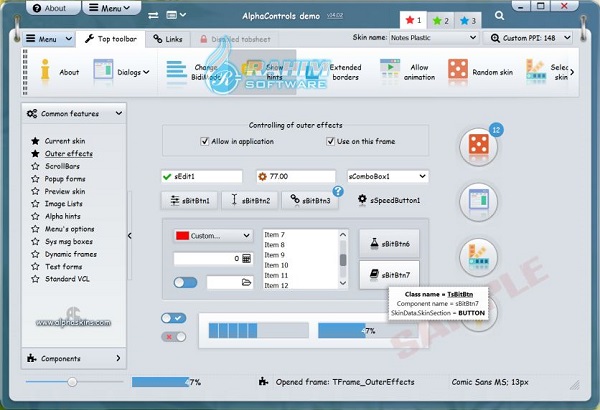The image size is (600, 410).
Task: Click the open folder icon in file field
Action: [246, 283]
